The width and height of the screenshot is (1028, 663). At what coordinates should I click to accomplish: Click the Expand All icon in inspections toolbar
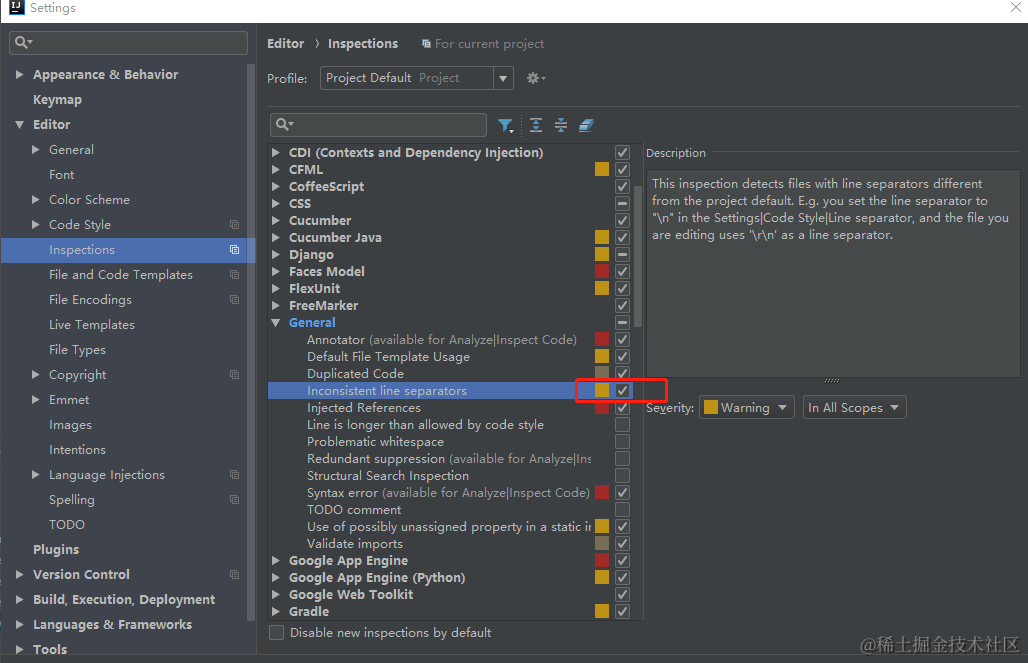click(x=536, y=125)
